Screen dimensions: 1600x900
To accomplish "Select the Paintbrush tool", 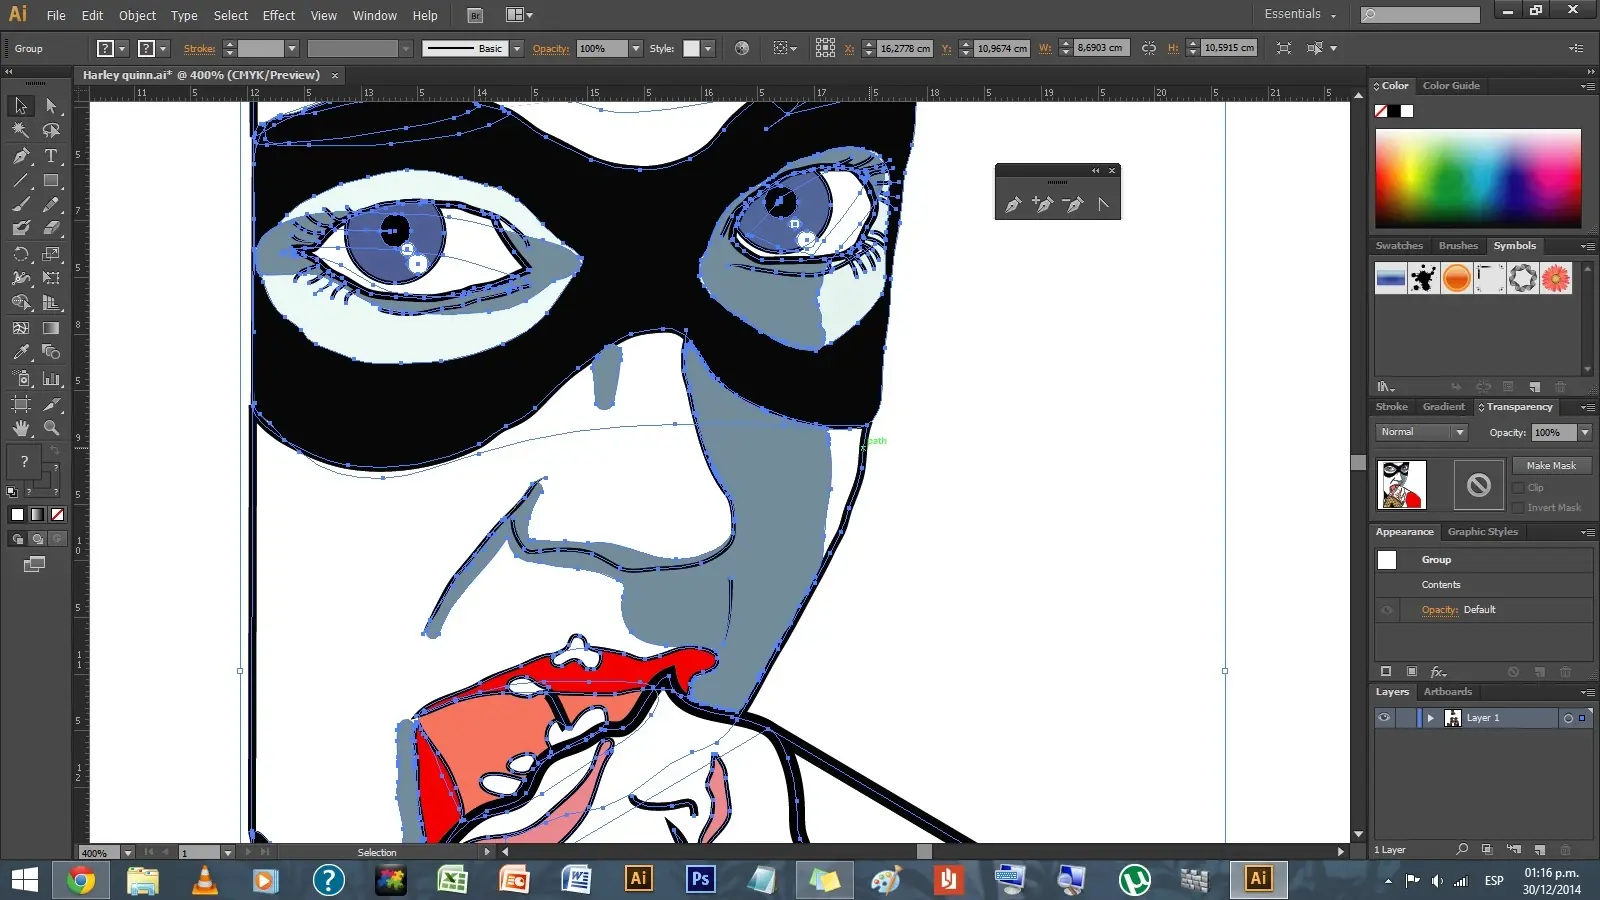I will (20, 205).
